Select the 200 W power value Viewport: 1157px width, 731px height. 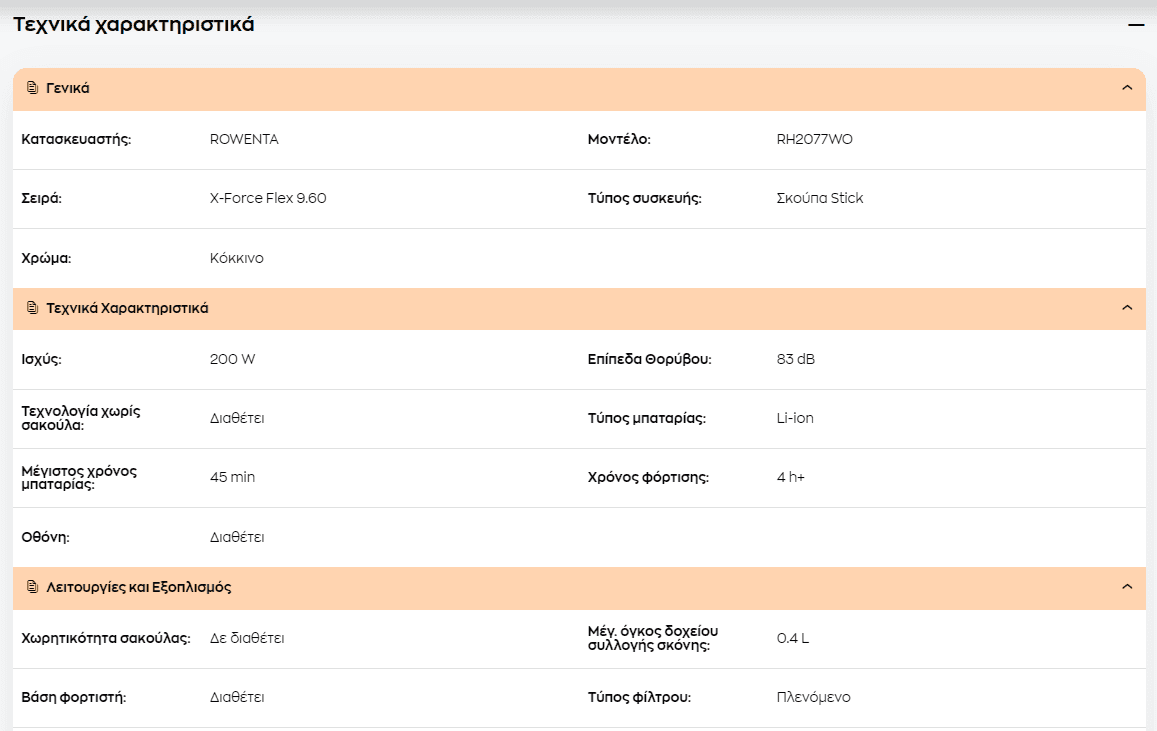(232, 359)
